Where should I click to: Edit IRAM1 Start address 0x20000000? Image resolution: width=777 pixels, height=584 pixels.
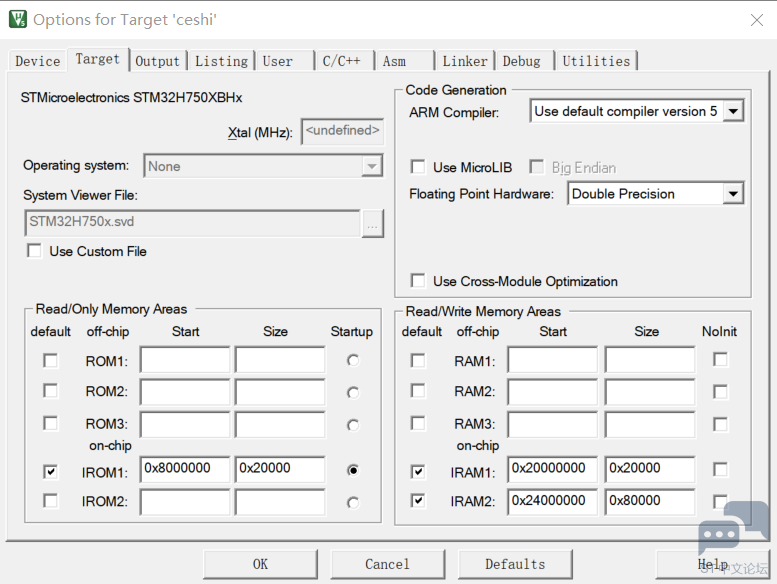pyautogui.click(x=553, y=469)
